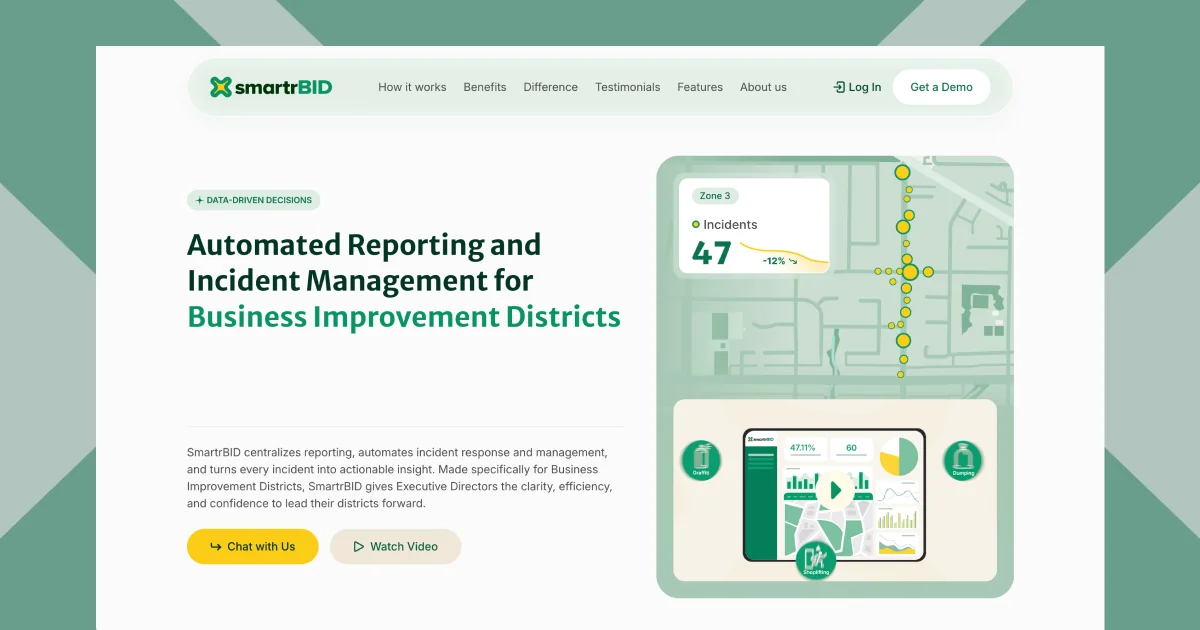Click the -12% trend indicator
The image size is (1200, 630).
780,261
